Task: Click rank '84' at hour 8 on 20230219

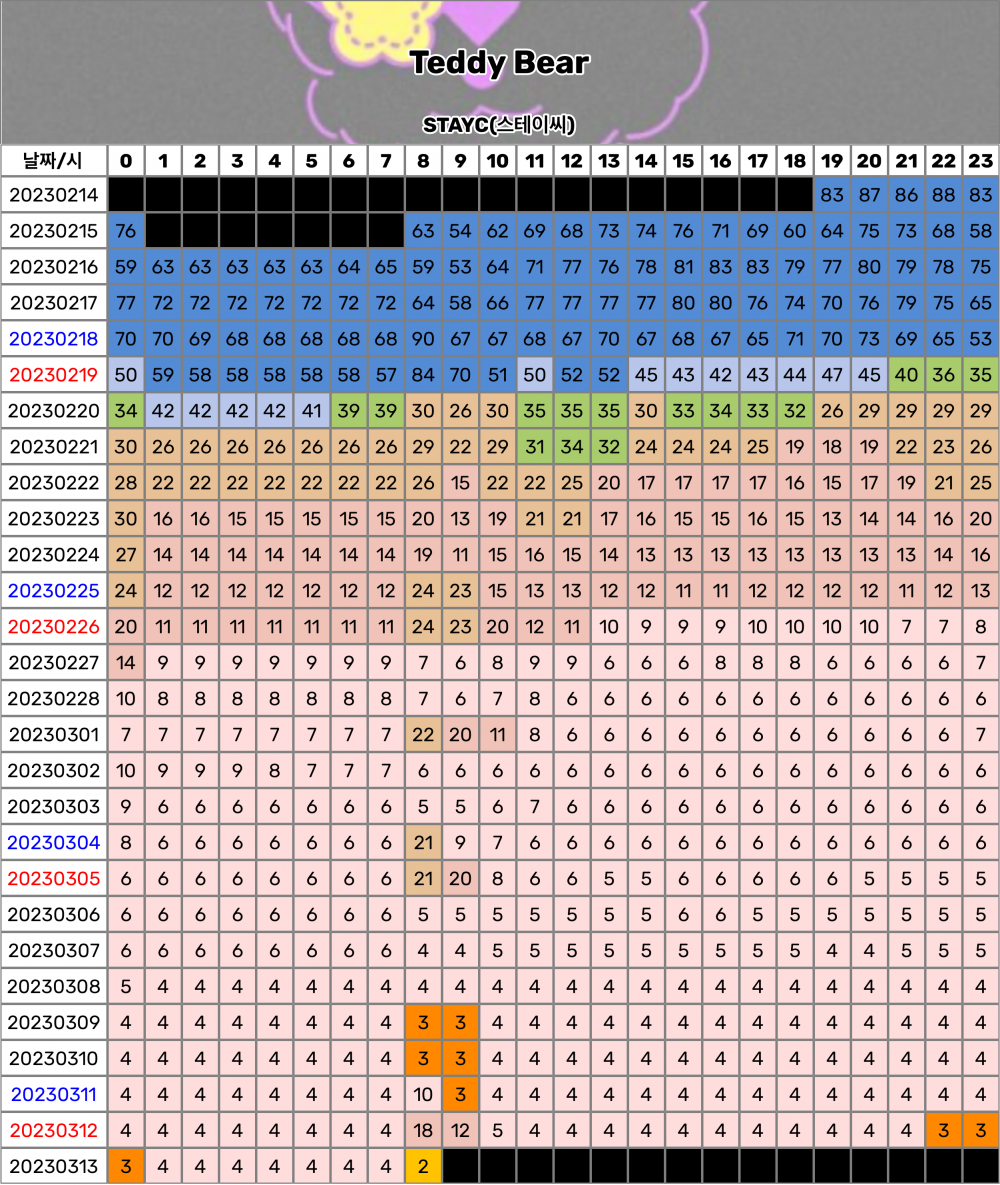Action: (423, 375)
